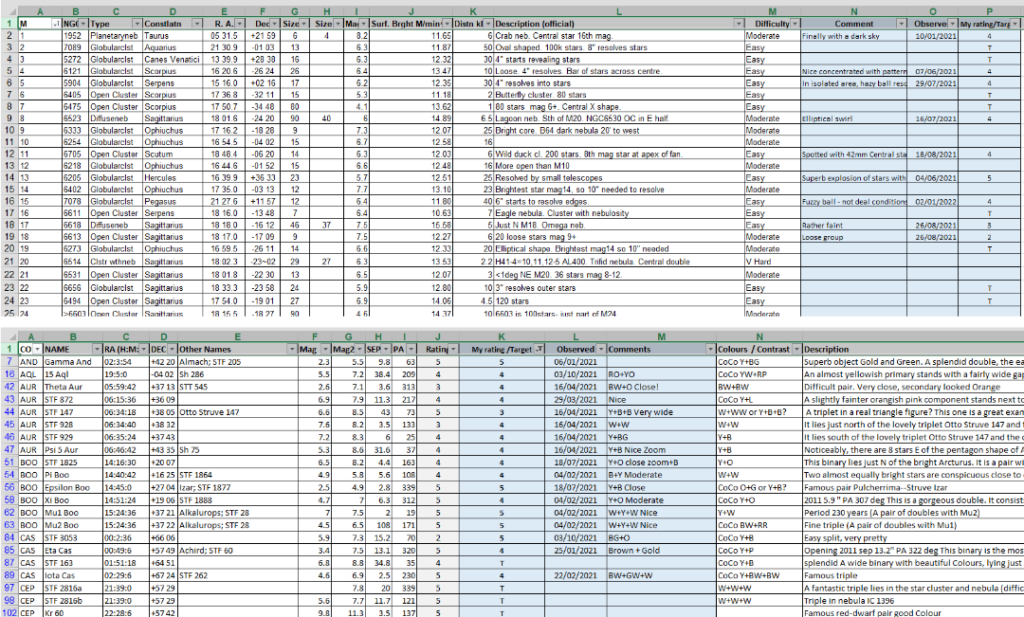
Task: Open the CO column filter dropdown
Action: click(x=38, y=349)
